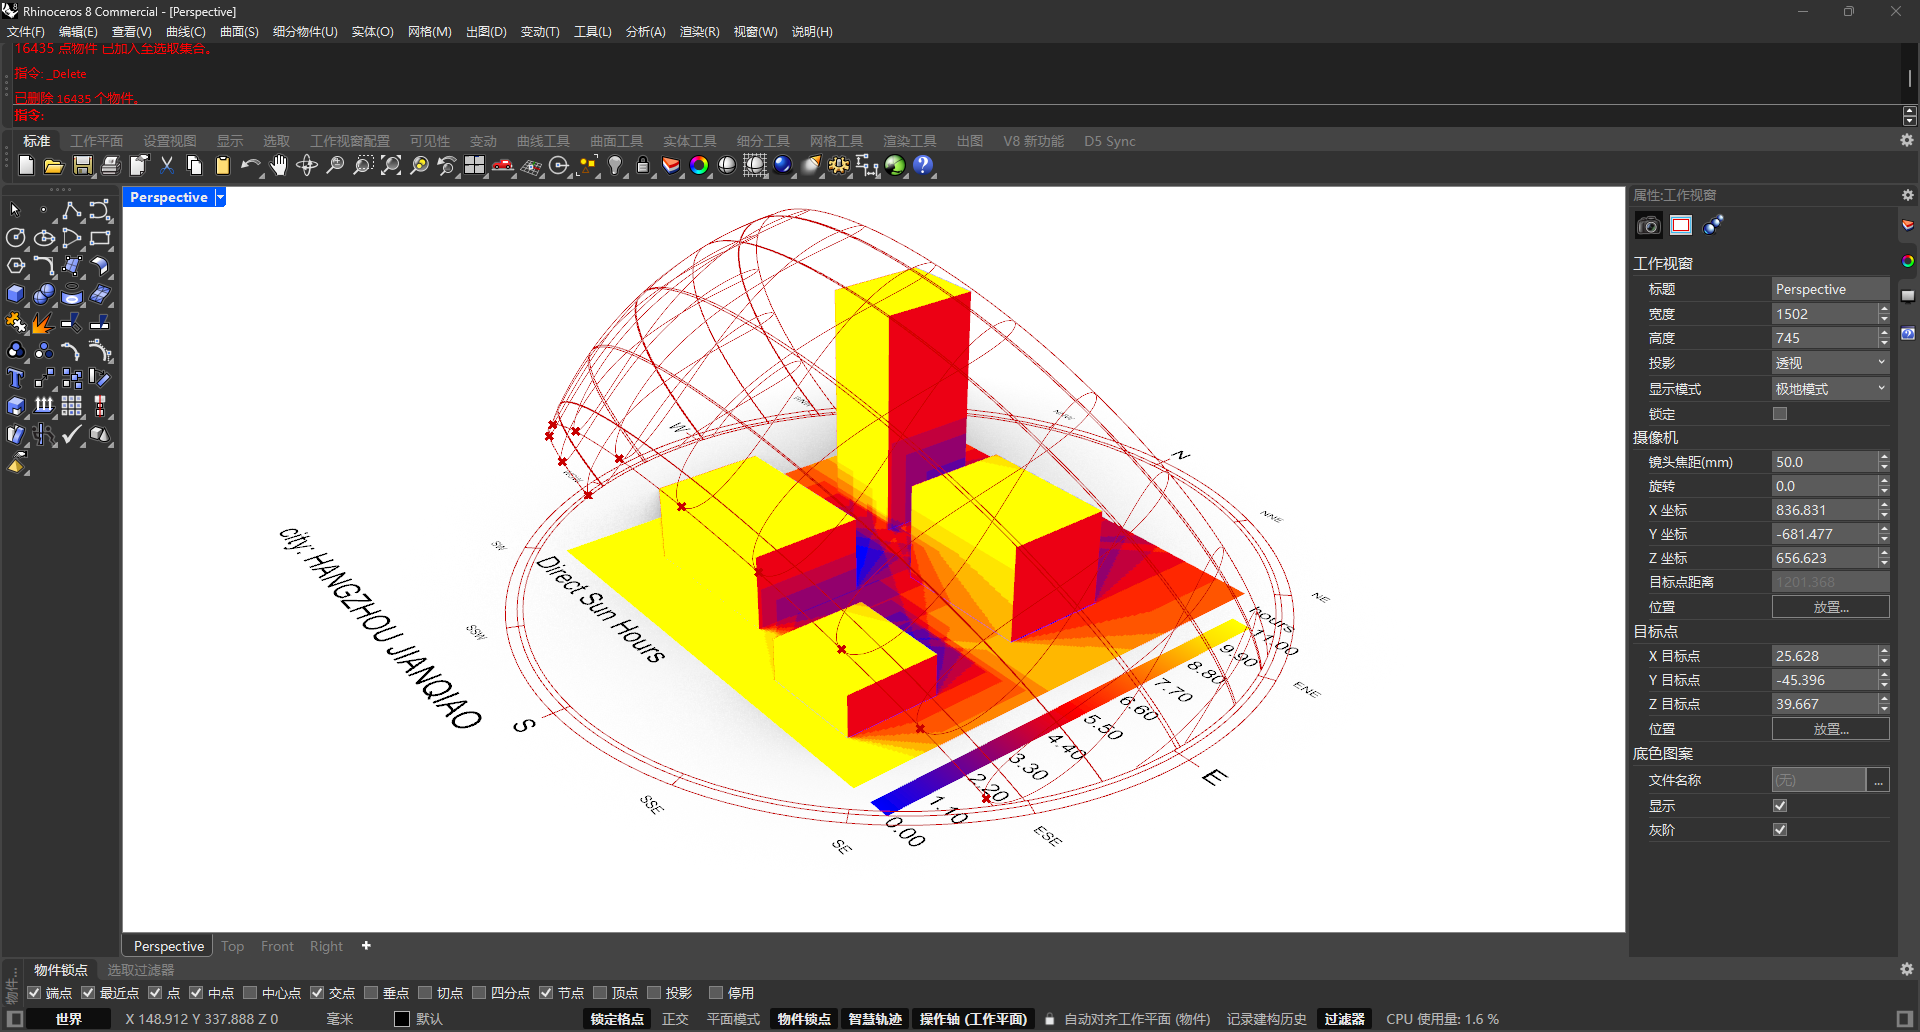Click the Zoom Extents icon
This screenshot has width=1920, height=1032.
pyautogui.click(x=390, y=166)
